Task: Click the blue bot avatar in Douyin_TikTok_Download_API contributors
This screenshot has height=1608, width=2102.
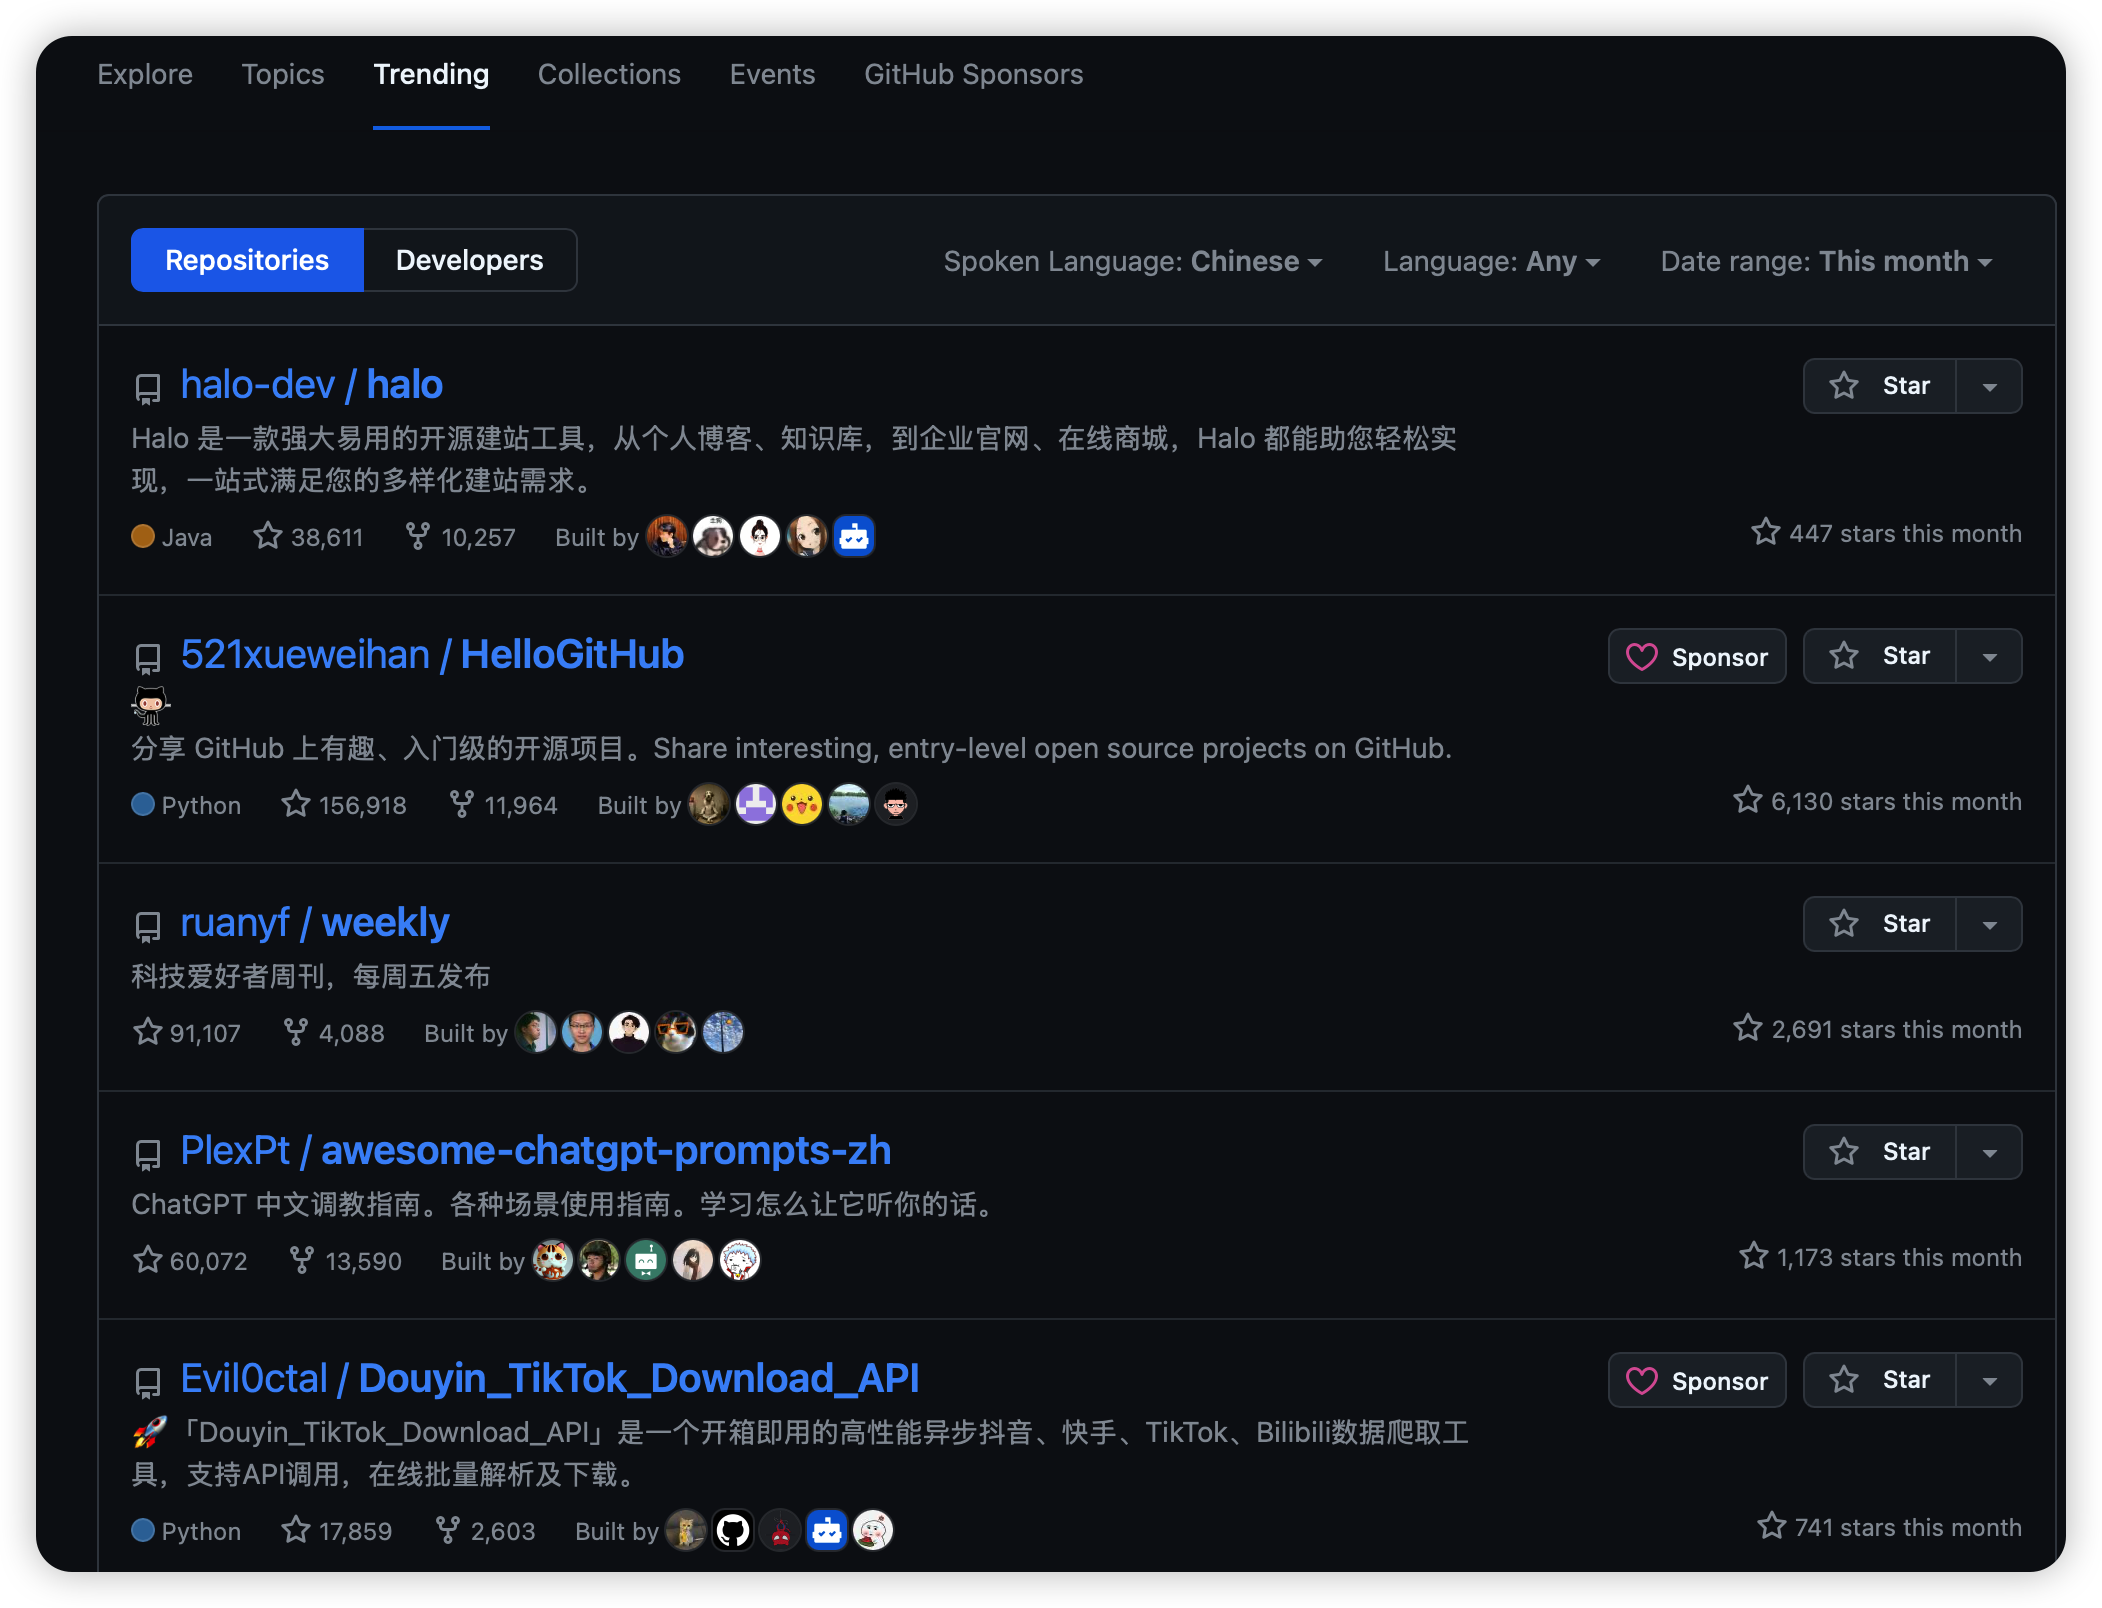Action: pyautogui.click(x=827, y=1531)
